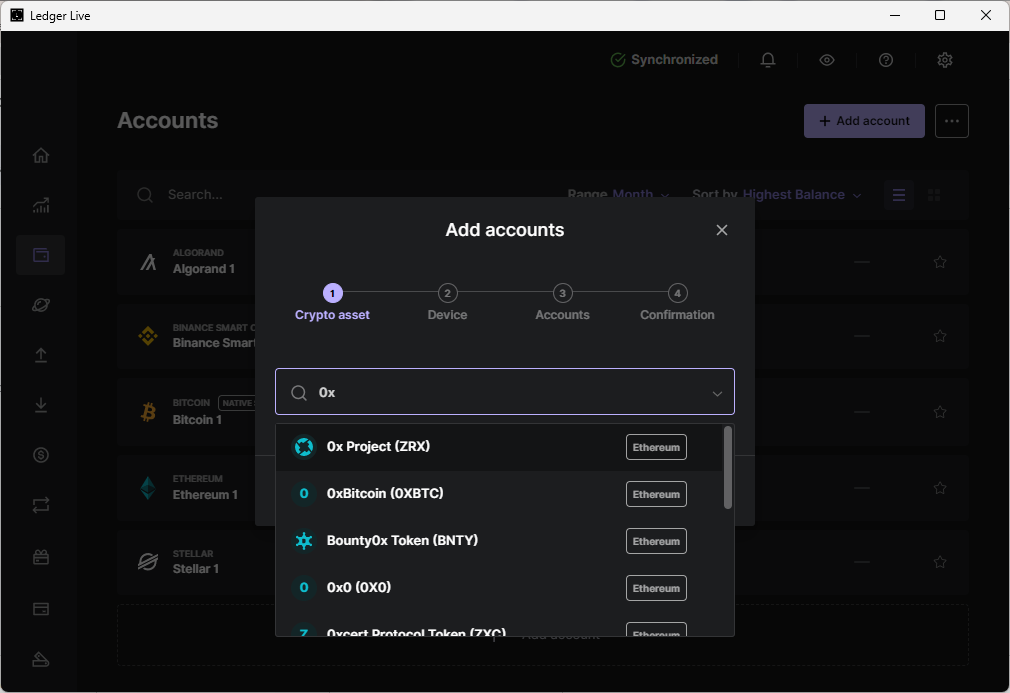Screen dimensions: 1010x693
Task: Star the Binance Smart Chain account
Action: pos(940,336)
